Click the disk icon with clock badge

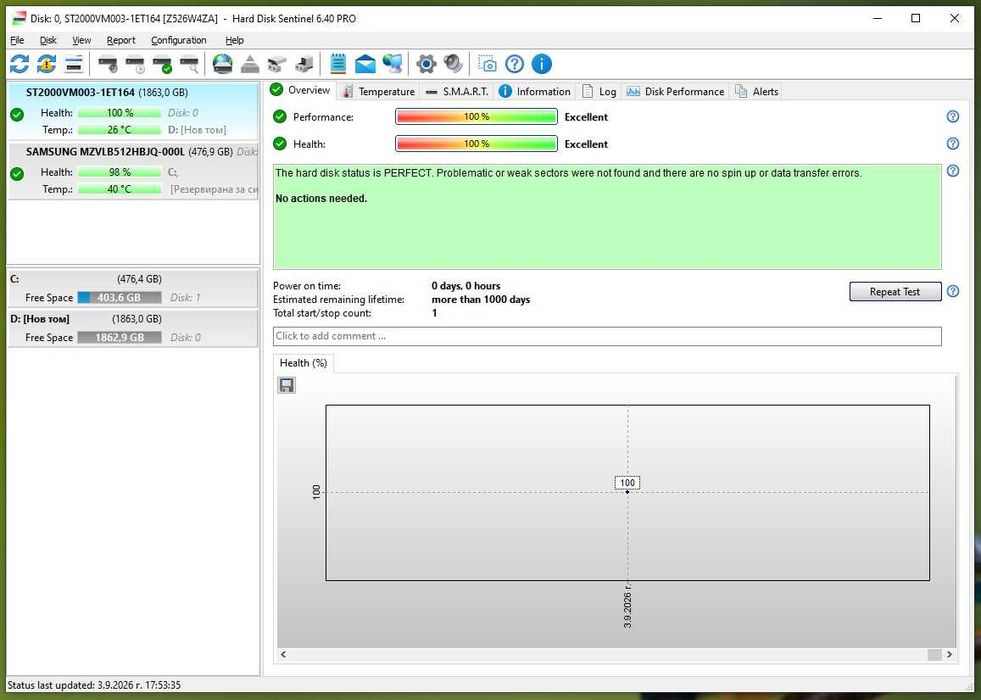coord(135,64)
